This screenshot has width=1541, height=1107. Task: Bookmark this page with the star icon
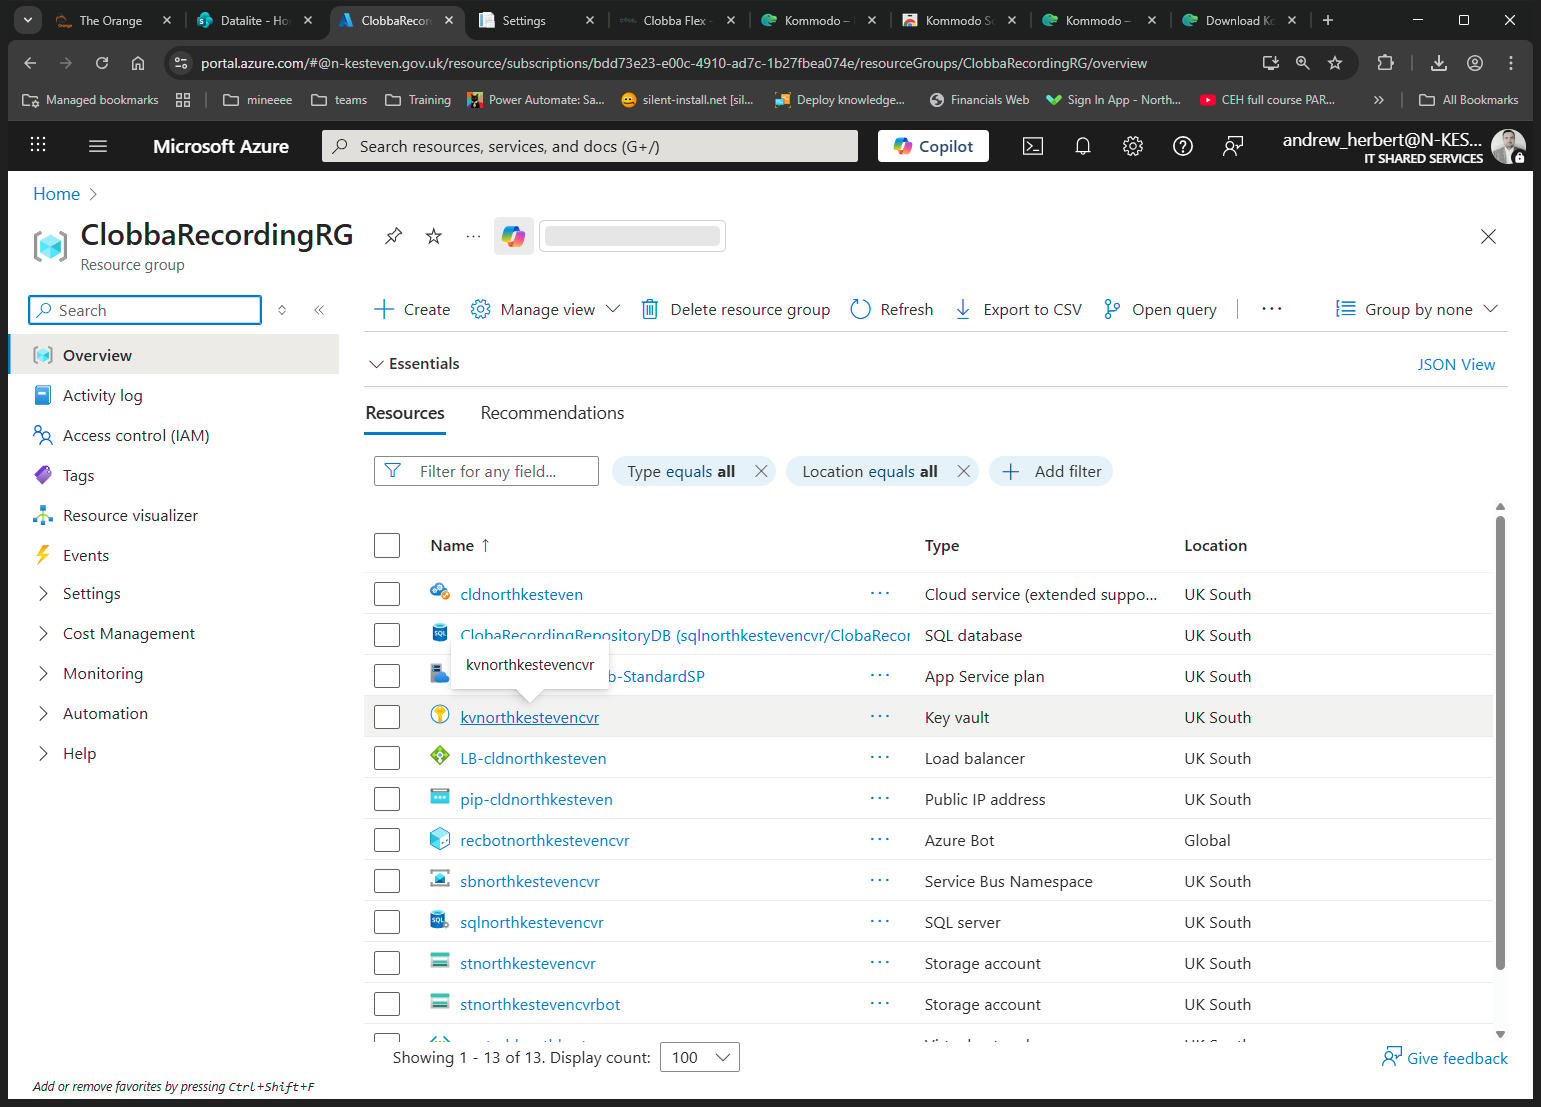click(x=1335, y=63)
